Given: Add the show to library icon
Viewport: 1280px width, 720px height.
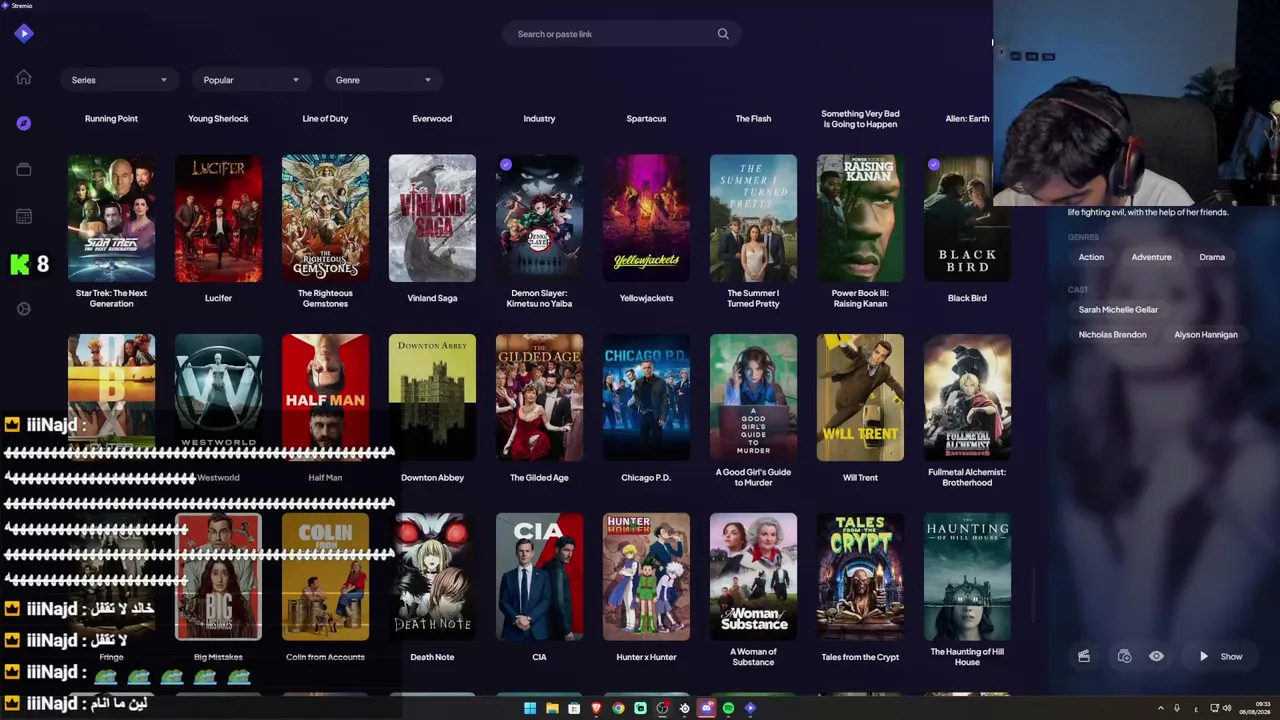Looking at the screenshot, I should 1124,656.
